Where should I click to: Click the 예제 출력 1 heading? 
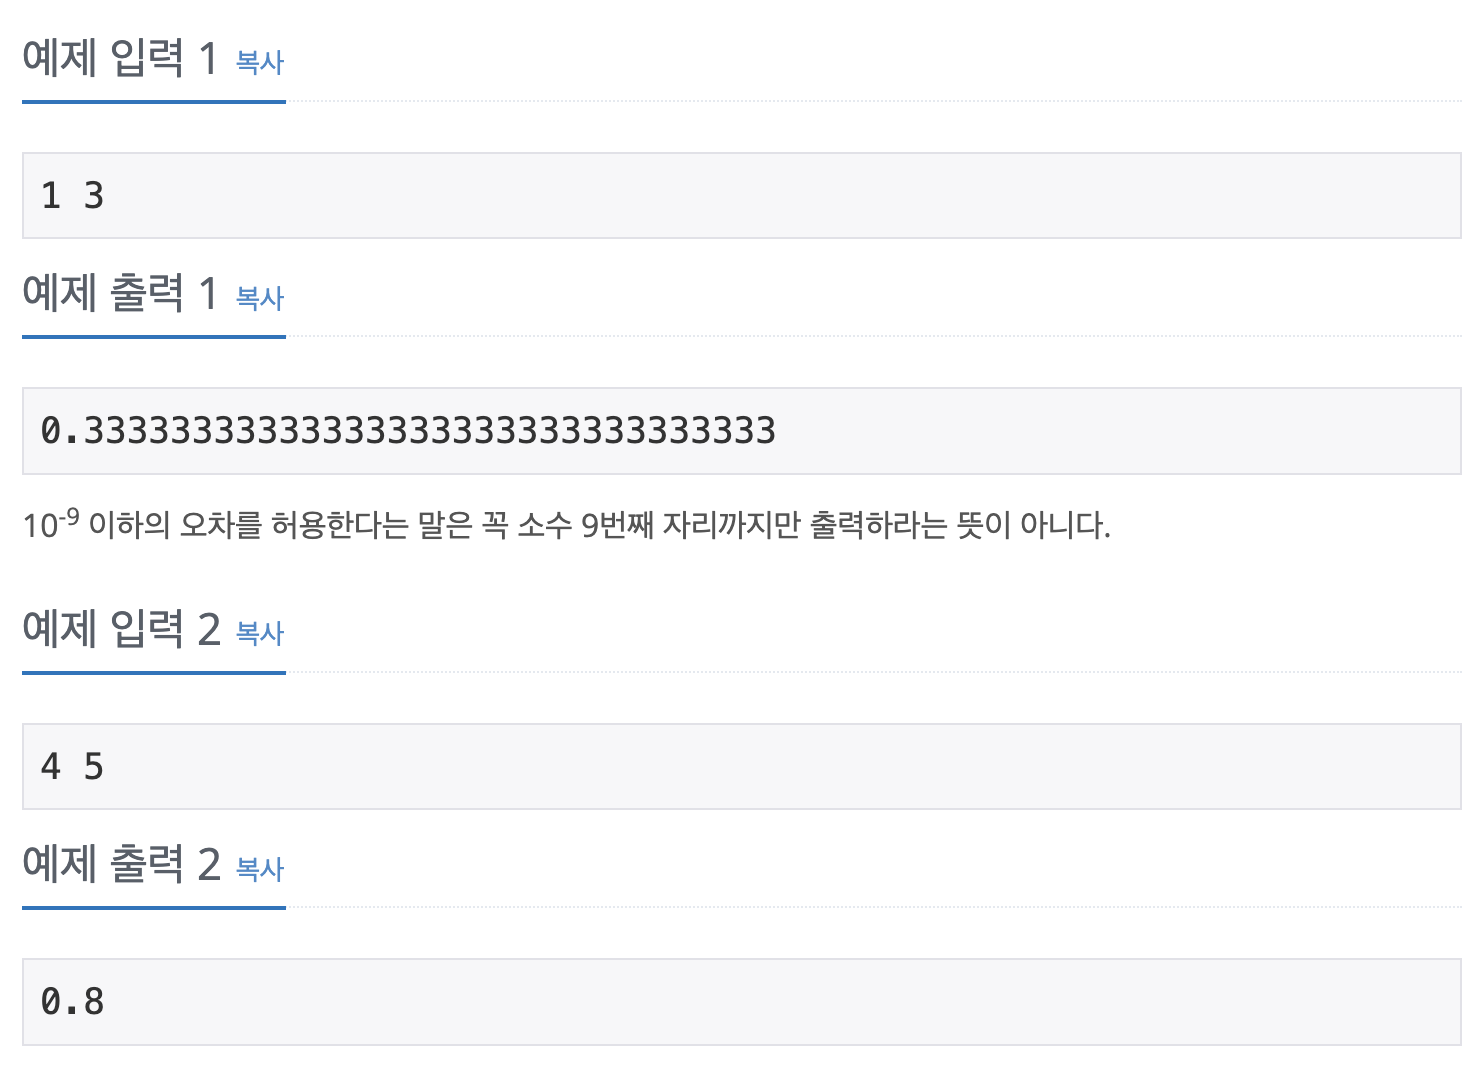(120, 293)
